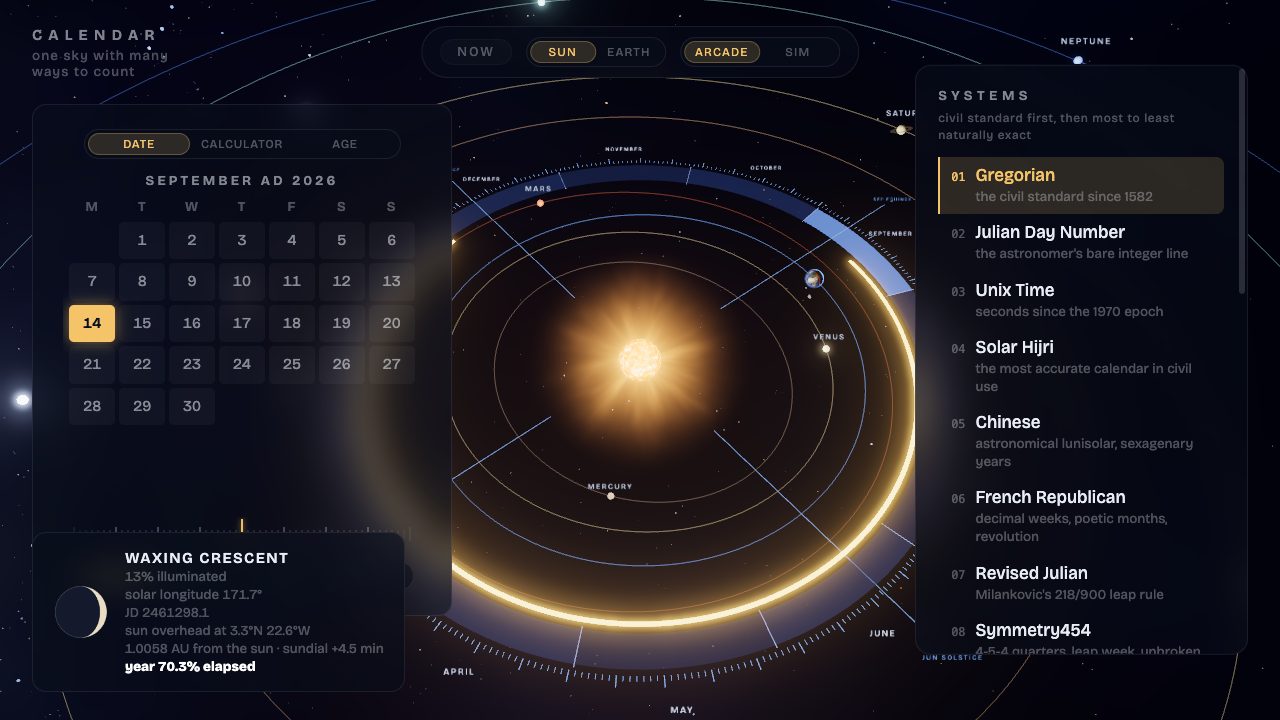Open the CALCULATOR tab
Screen dimensions: 1280x720
(x=242, y=144)
